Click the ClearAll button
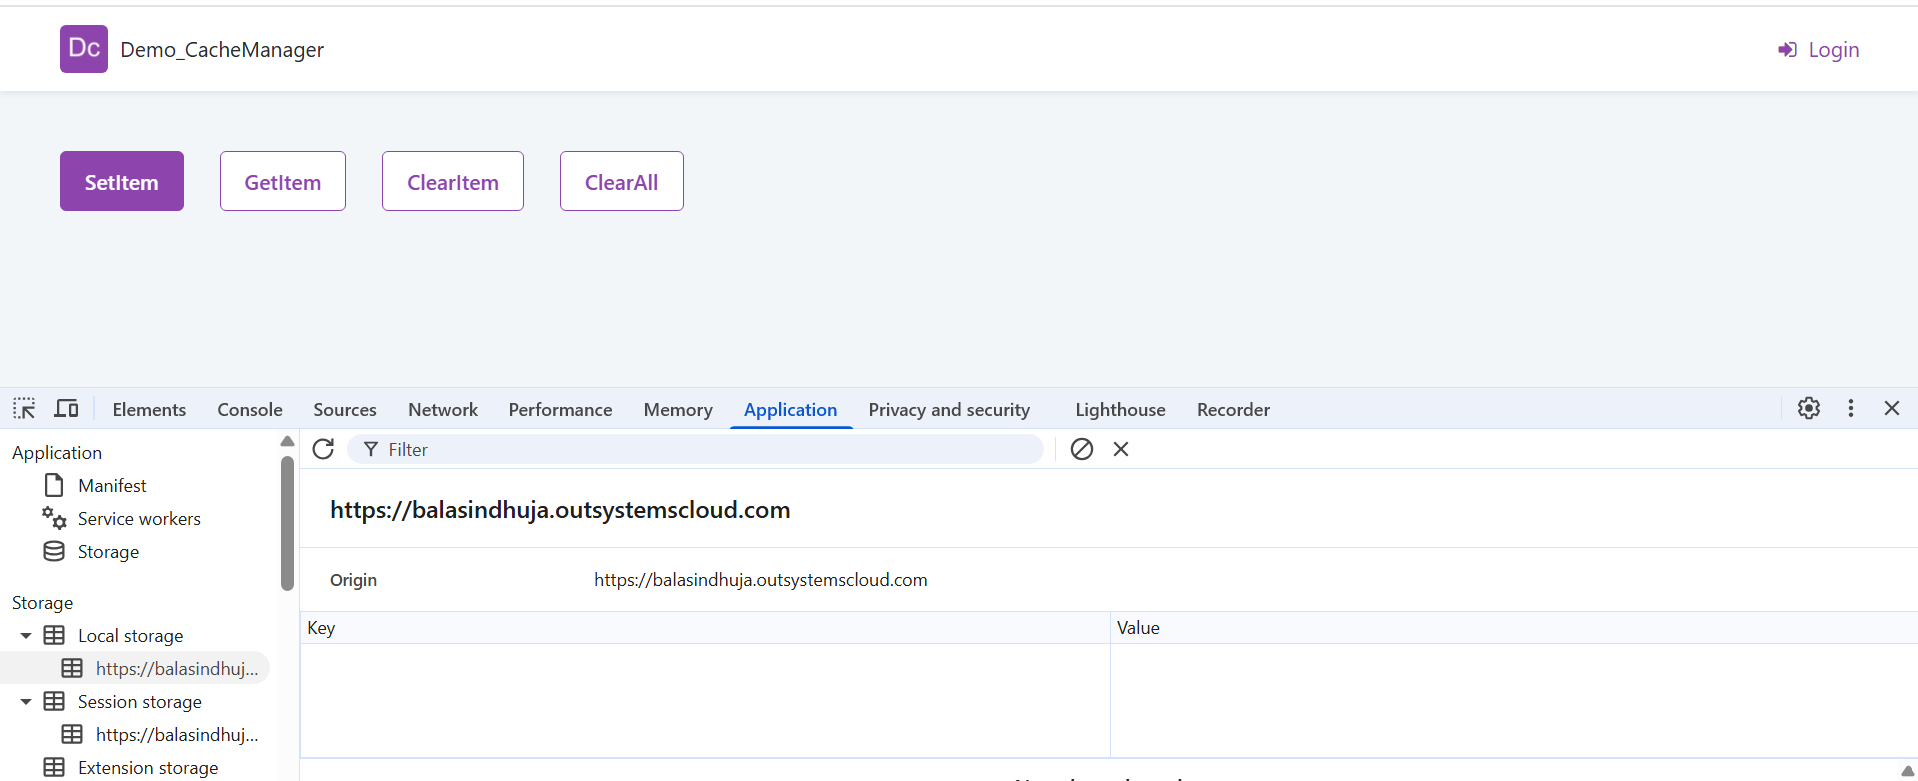Image resolution: width=1918 pixels, height=781 pixels. (x=622, y=181)
